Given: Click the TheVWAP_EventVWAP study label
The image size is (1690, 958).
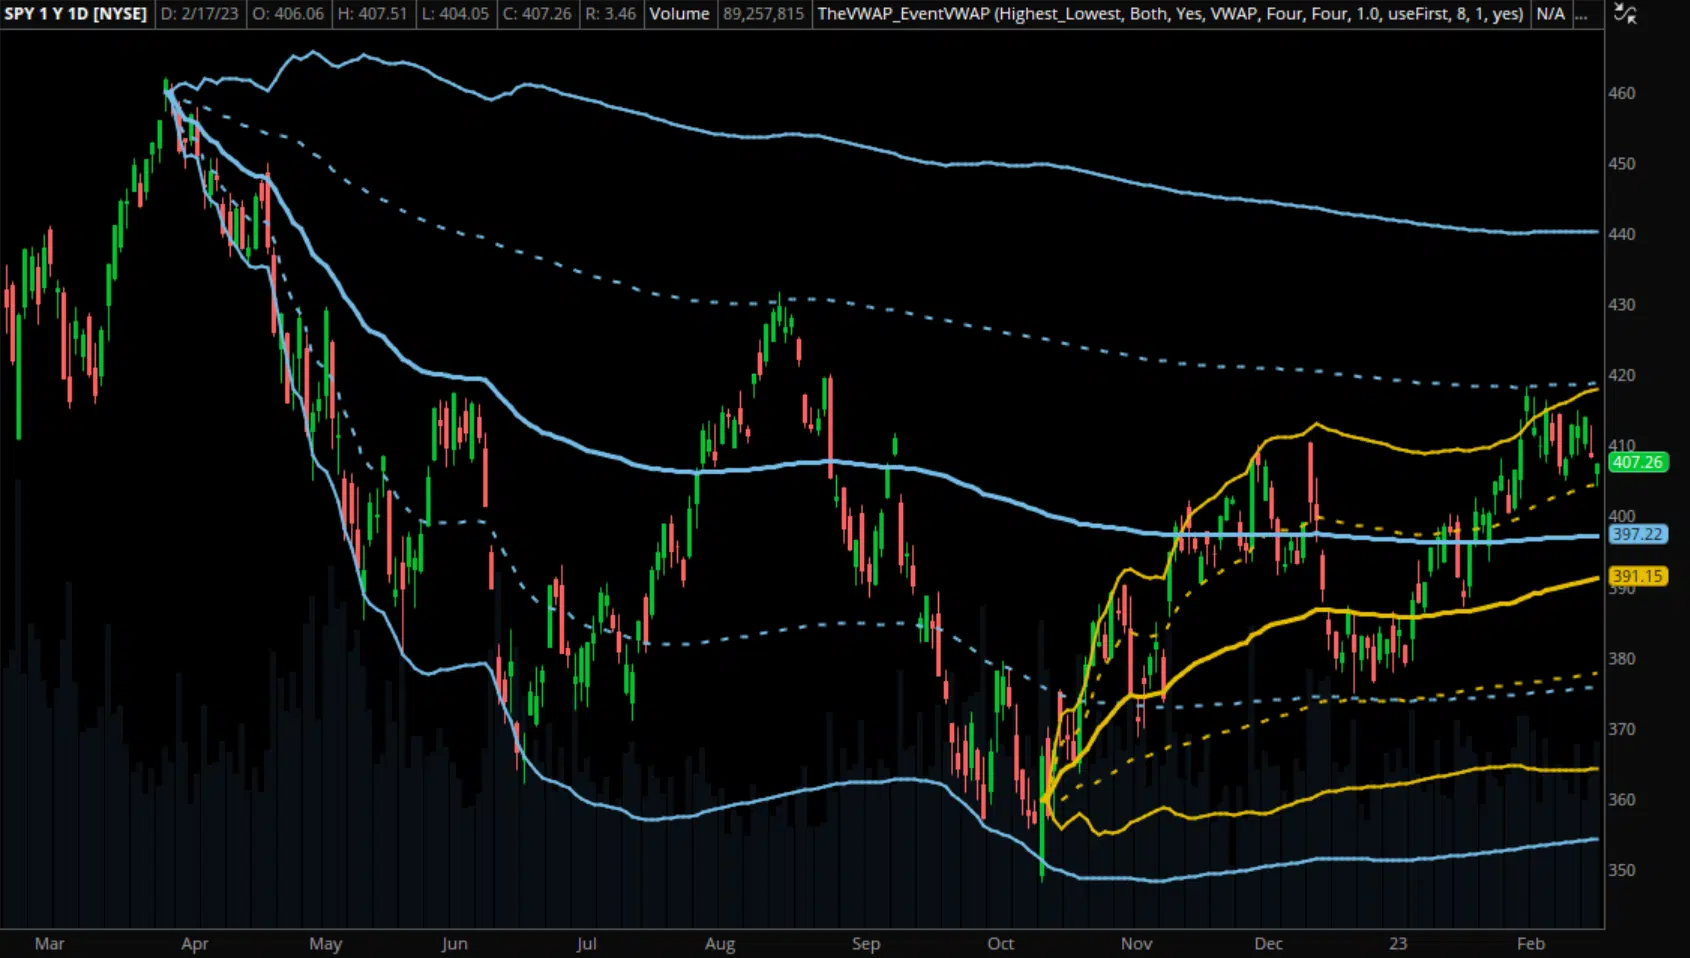Looking at the screenshot, I should coord(1170,14).
